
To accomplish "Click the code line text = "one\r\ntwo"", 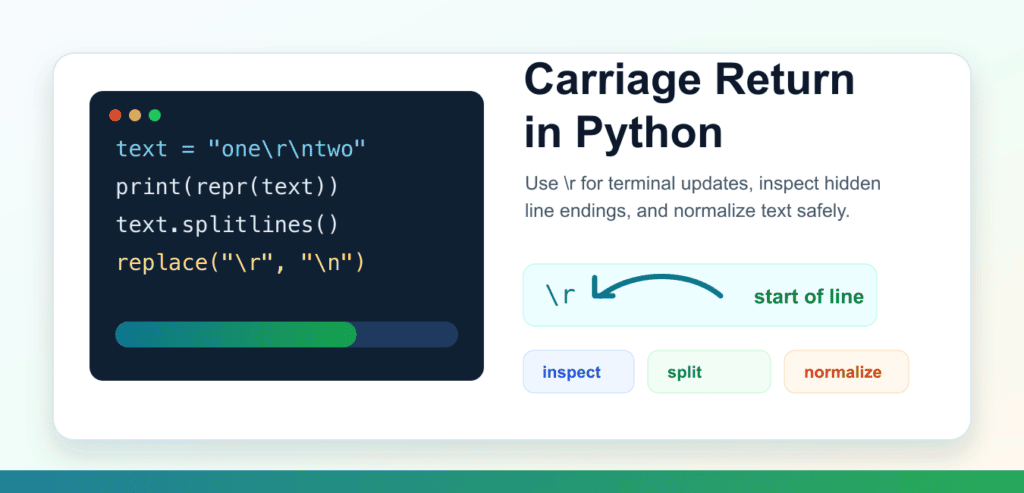I will (x=241, y=149).
